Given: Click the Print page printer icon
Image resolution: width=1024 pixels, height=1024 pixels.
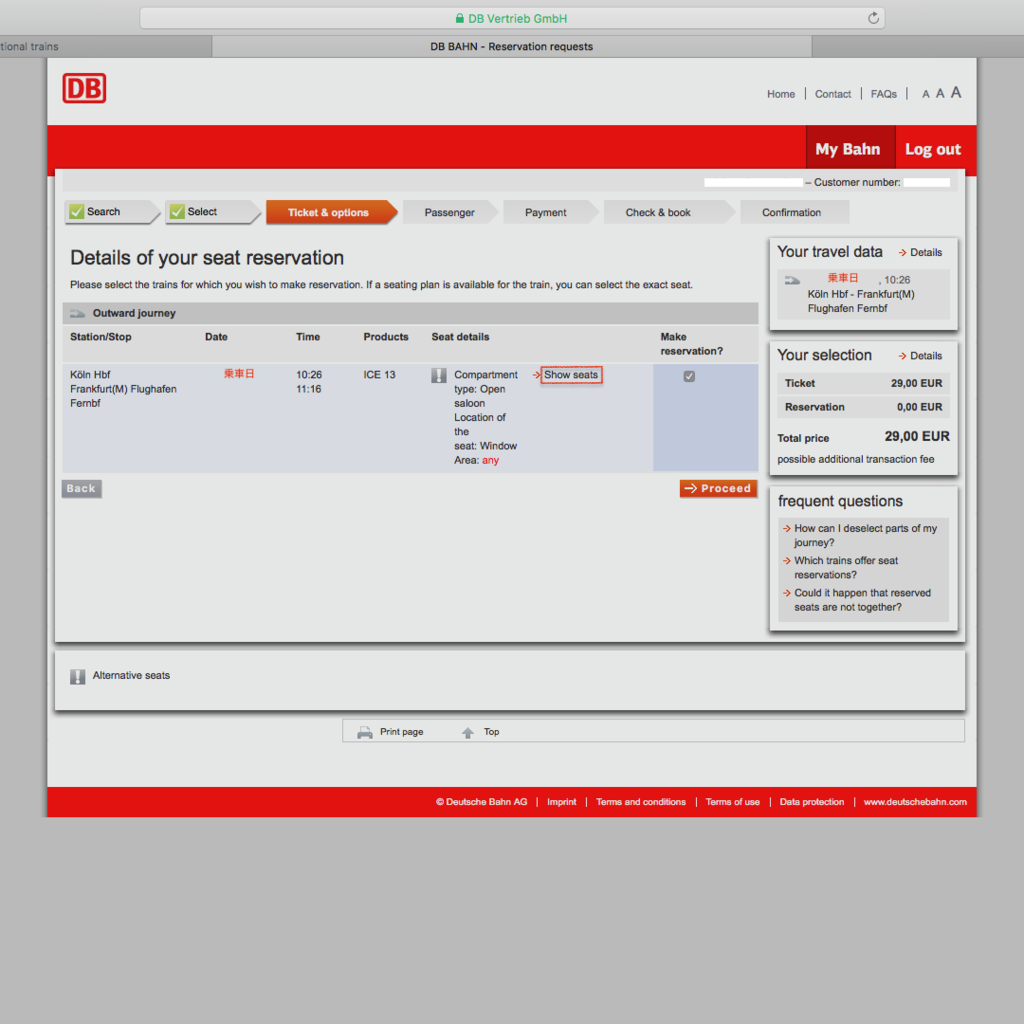Looking at the screenshot, I should 364,732.
